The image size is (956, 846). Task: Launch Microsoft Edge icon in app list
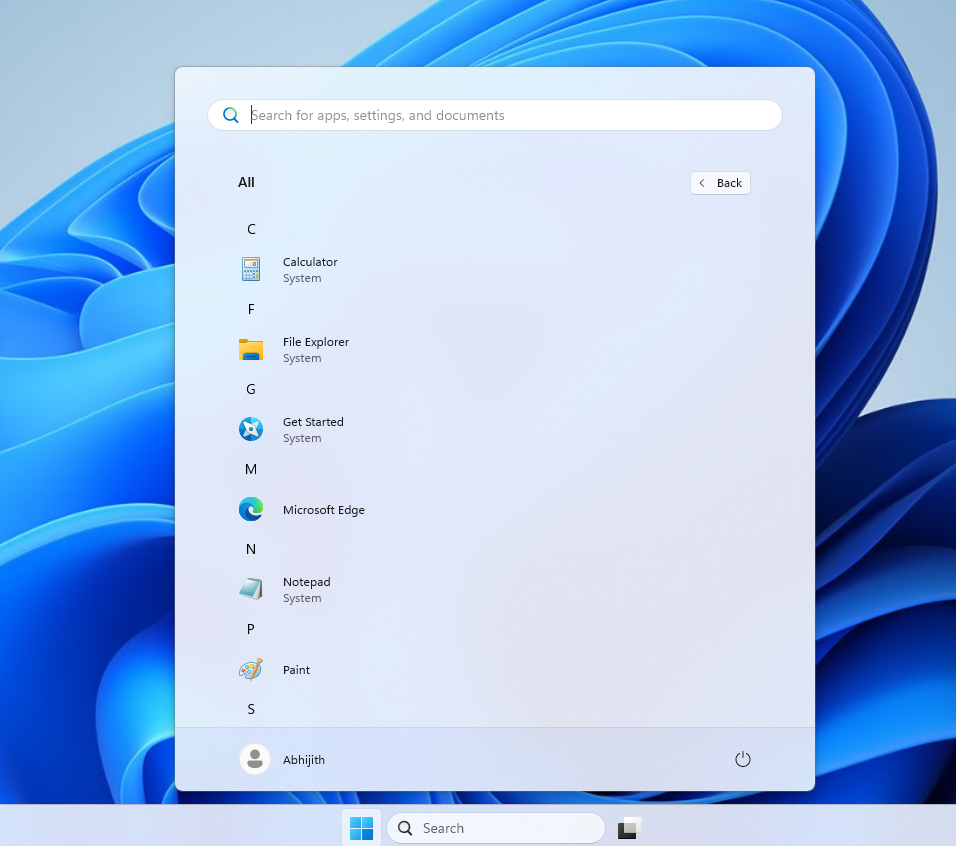pyautogui.click(x=251, y=510)
